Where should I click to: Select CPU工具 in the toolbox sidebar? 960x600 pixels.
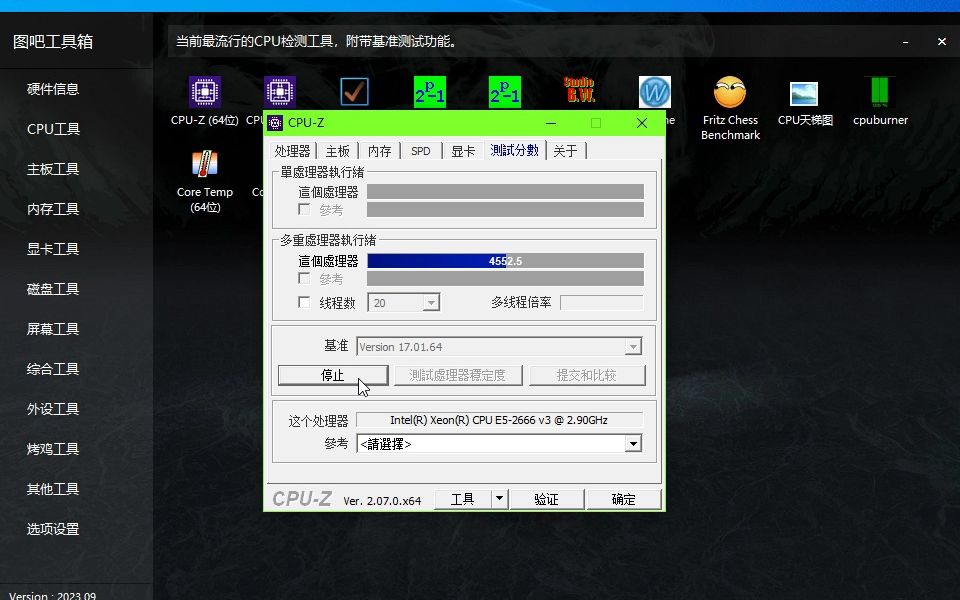click(53, 129)
